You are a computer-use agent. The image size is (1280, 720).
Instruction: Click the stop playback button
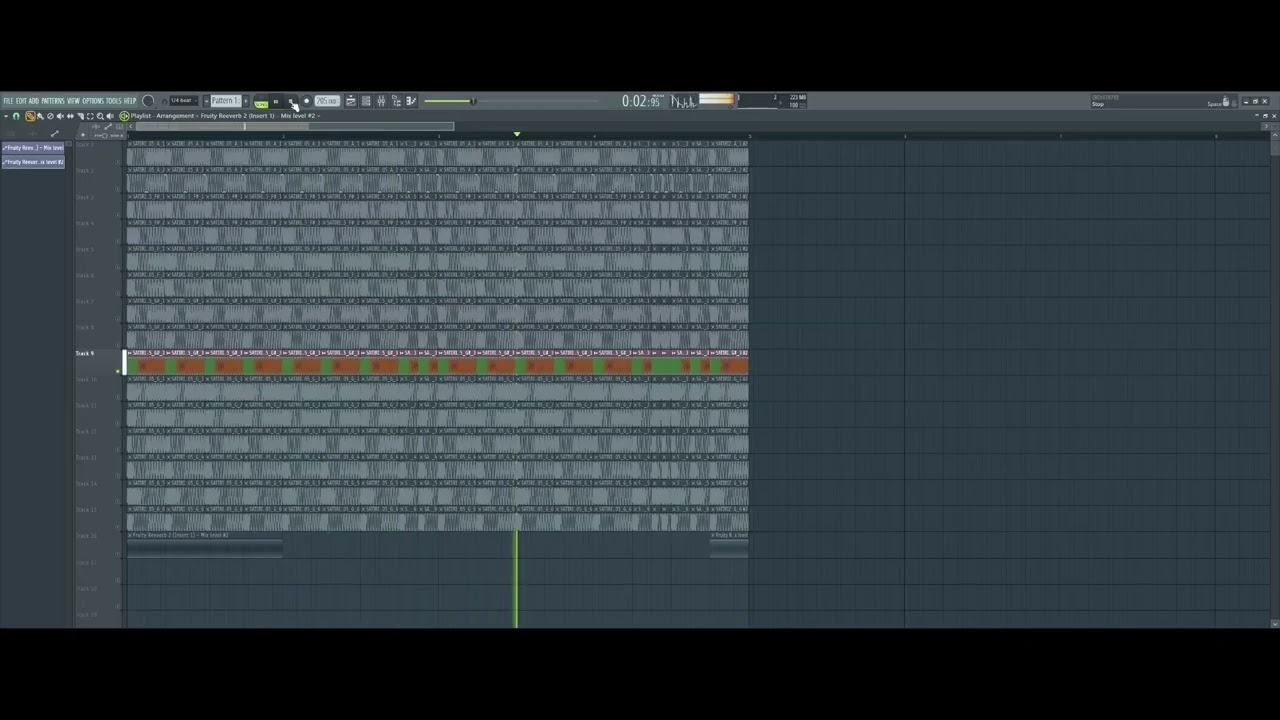(291, 102)
